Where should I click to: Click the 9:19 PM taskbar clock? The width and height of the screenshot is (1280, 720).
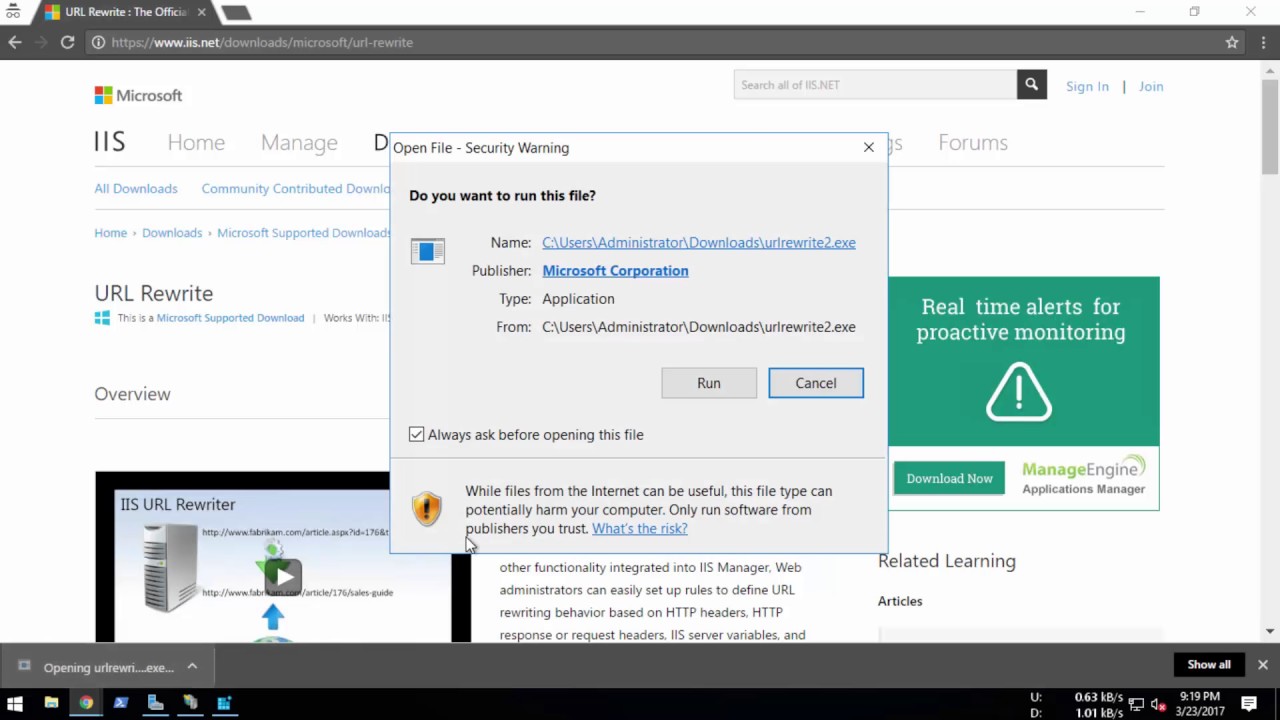(1201, 703)
